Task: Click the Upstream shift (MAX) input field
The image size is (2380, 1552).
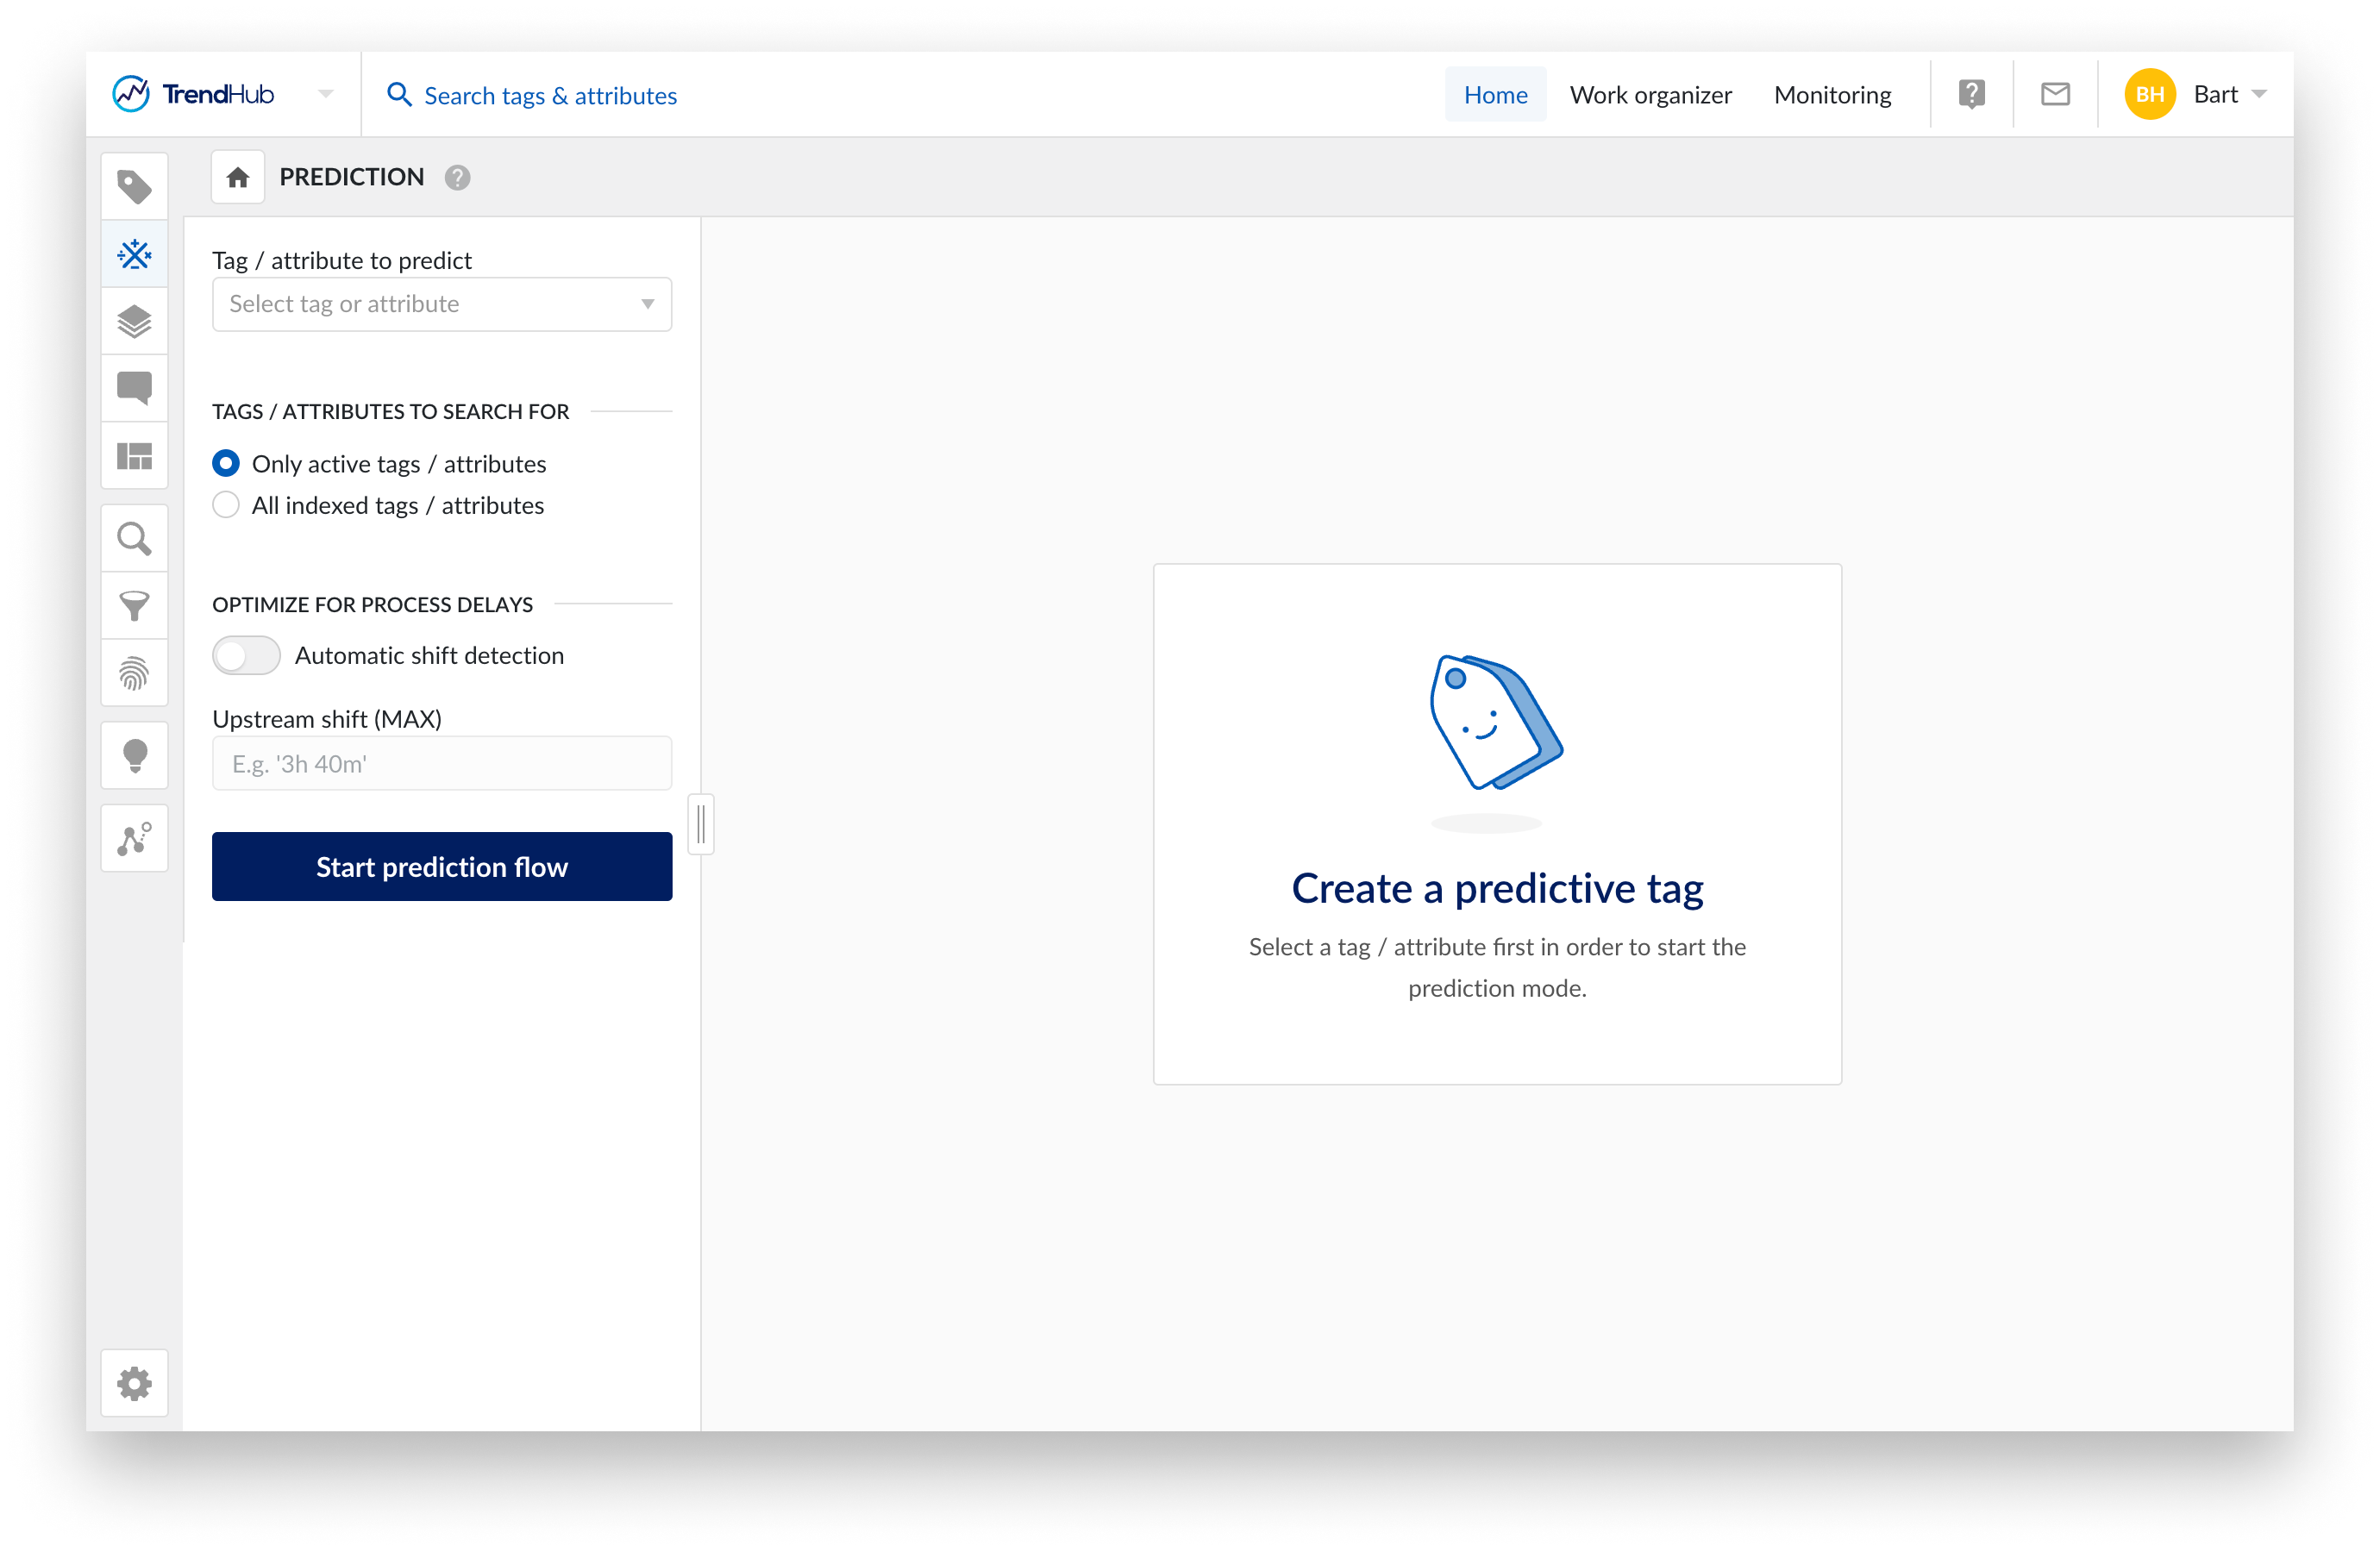Action: [x=441, y=764]
